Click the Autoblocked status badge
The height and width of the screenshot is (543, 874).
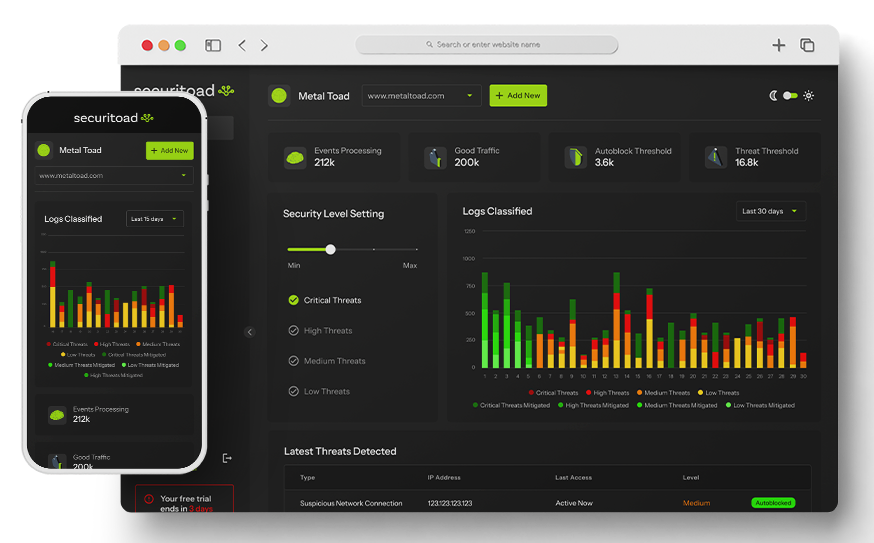click(x=773, y=503)
